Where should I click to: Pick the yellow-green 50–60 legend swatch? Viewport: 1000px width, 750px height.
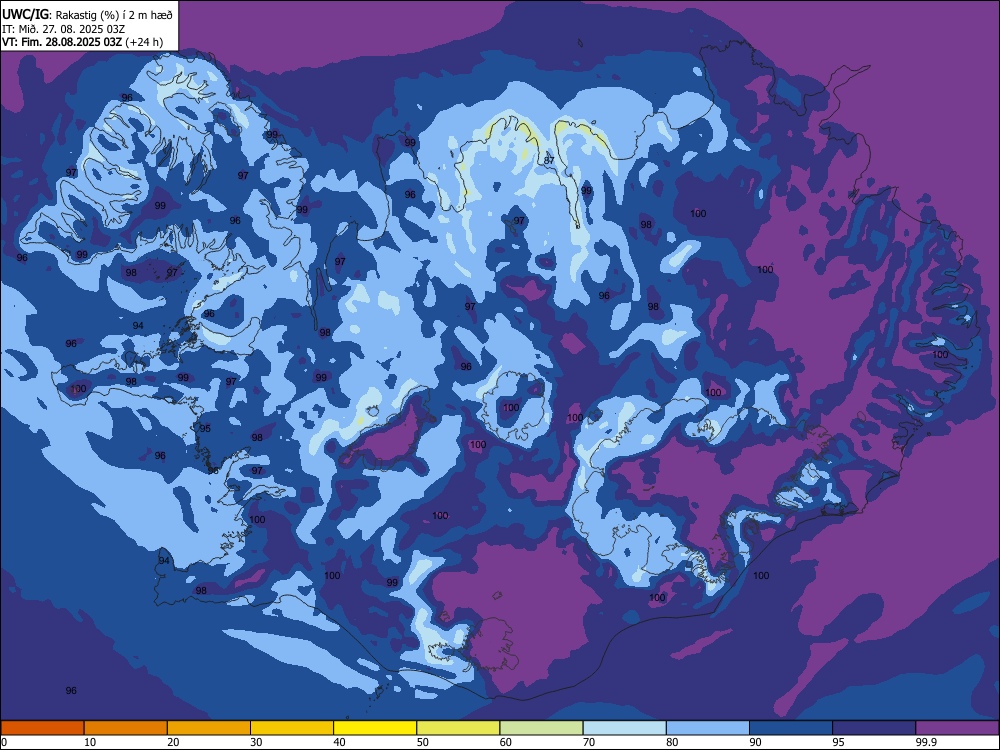458,728
